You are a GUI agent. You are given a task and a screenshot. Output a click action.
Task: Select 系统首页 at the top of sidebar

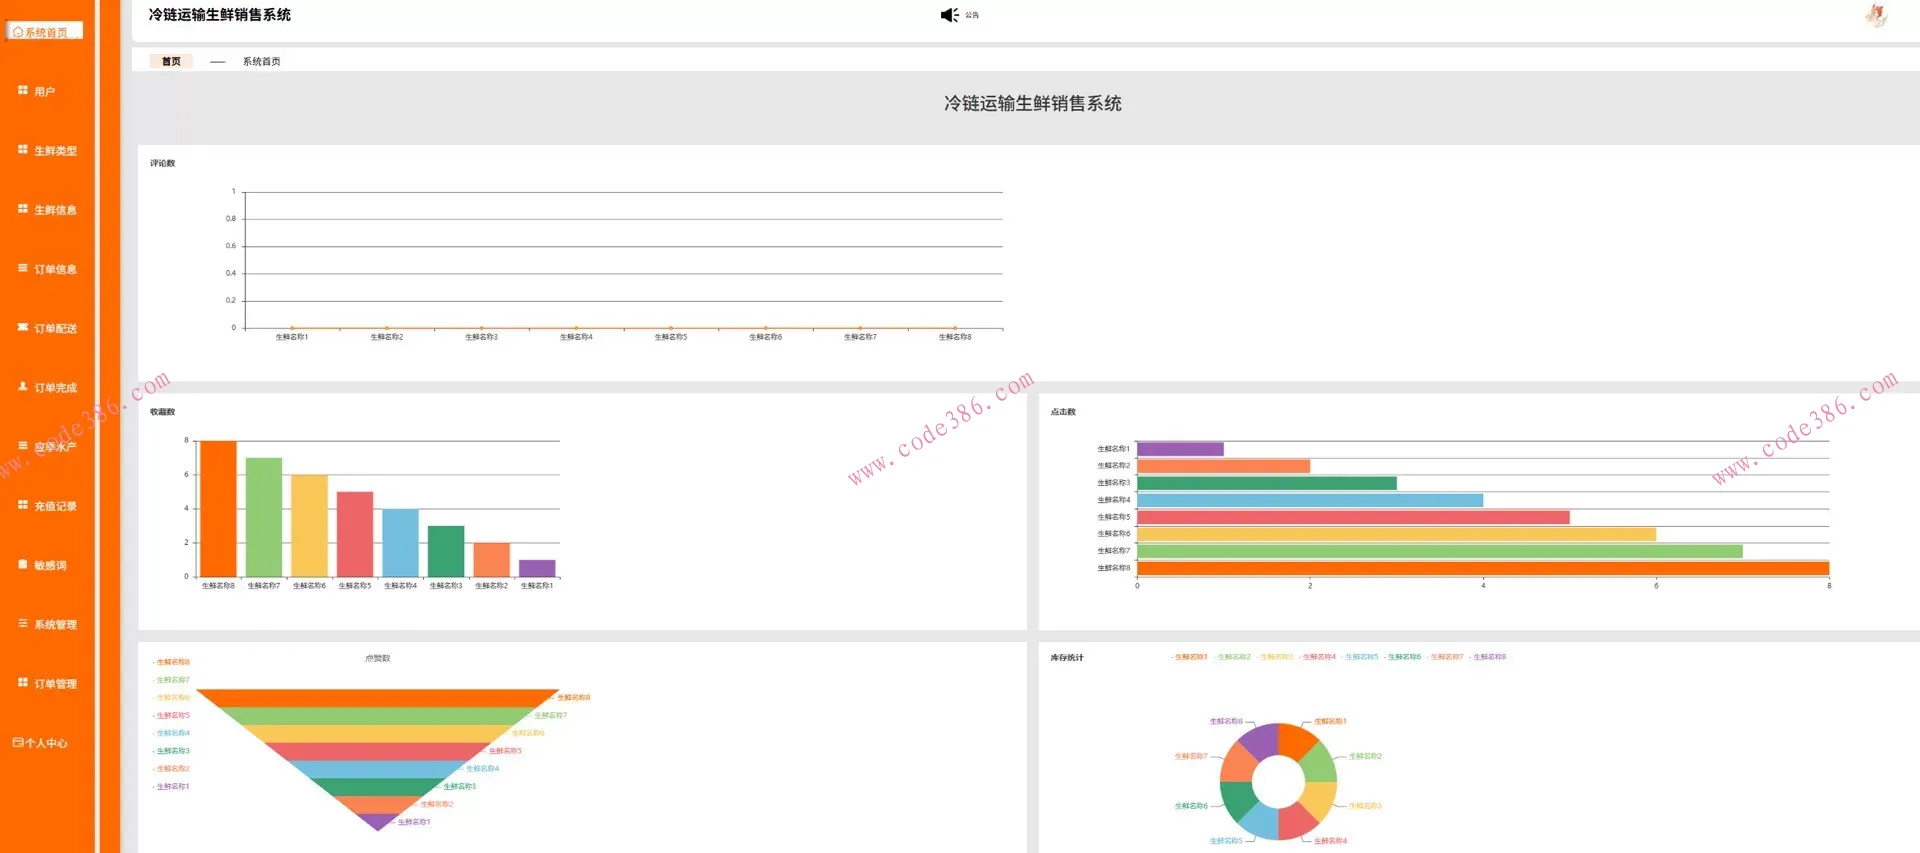(45, 32)
